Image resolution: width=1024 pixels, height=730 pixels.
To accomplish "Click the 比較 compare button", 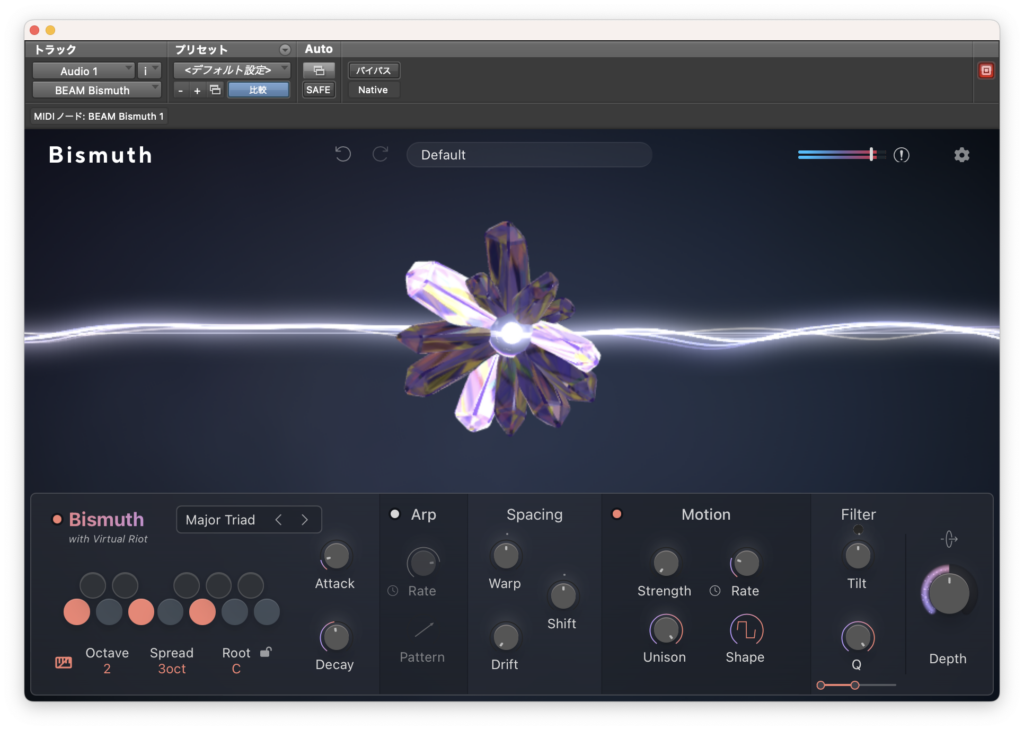I will point(258,90).
